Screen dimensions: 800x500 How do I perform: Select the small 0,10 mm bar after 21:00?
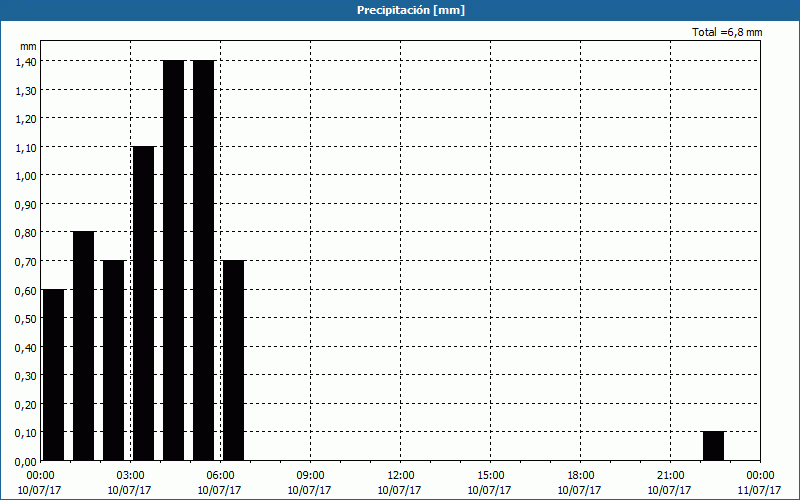[x=713, y=446]
